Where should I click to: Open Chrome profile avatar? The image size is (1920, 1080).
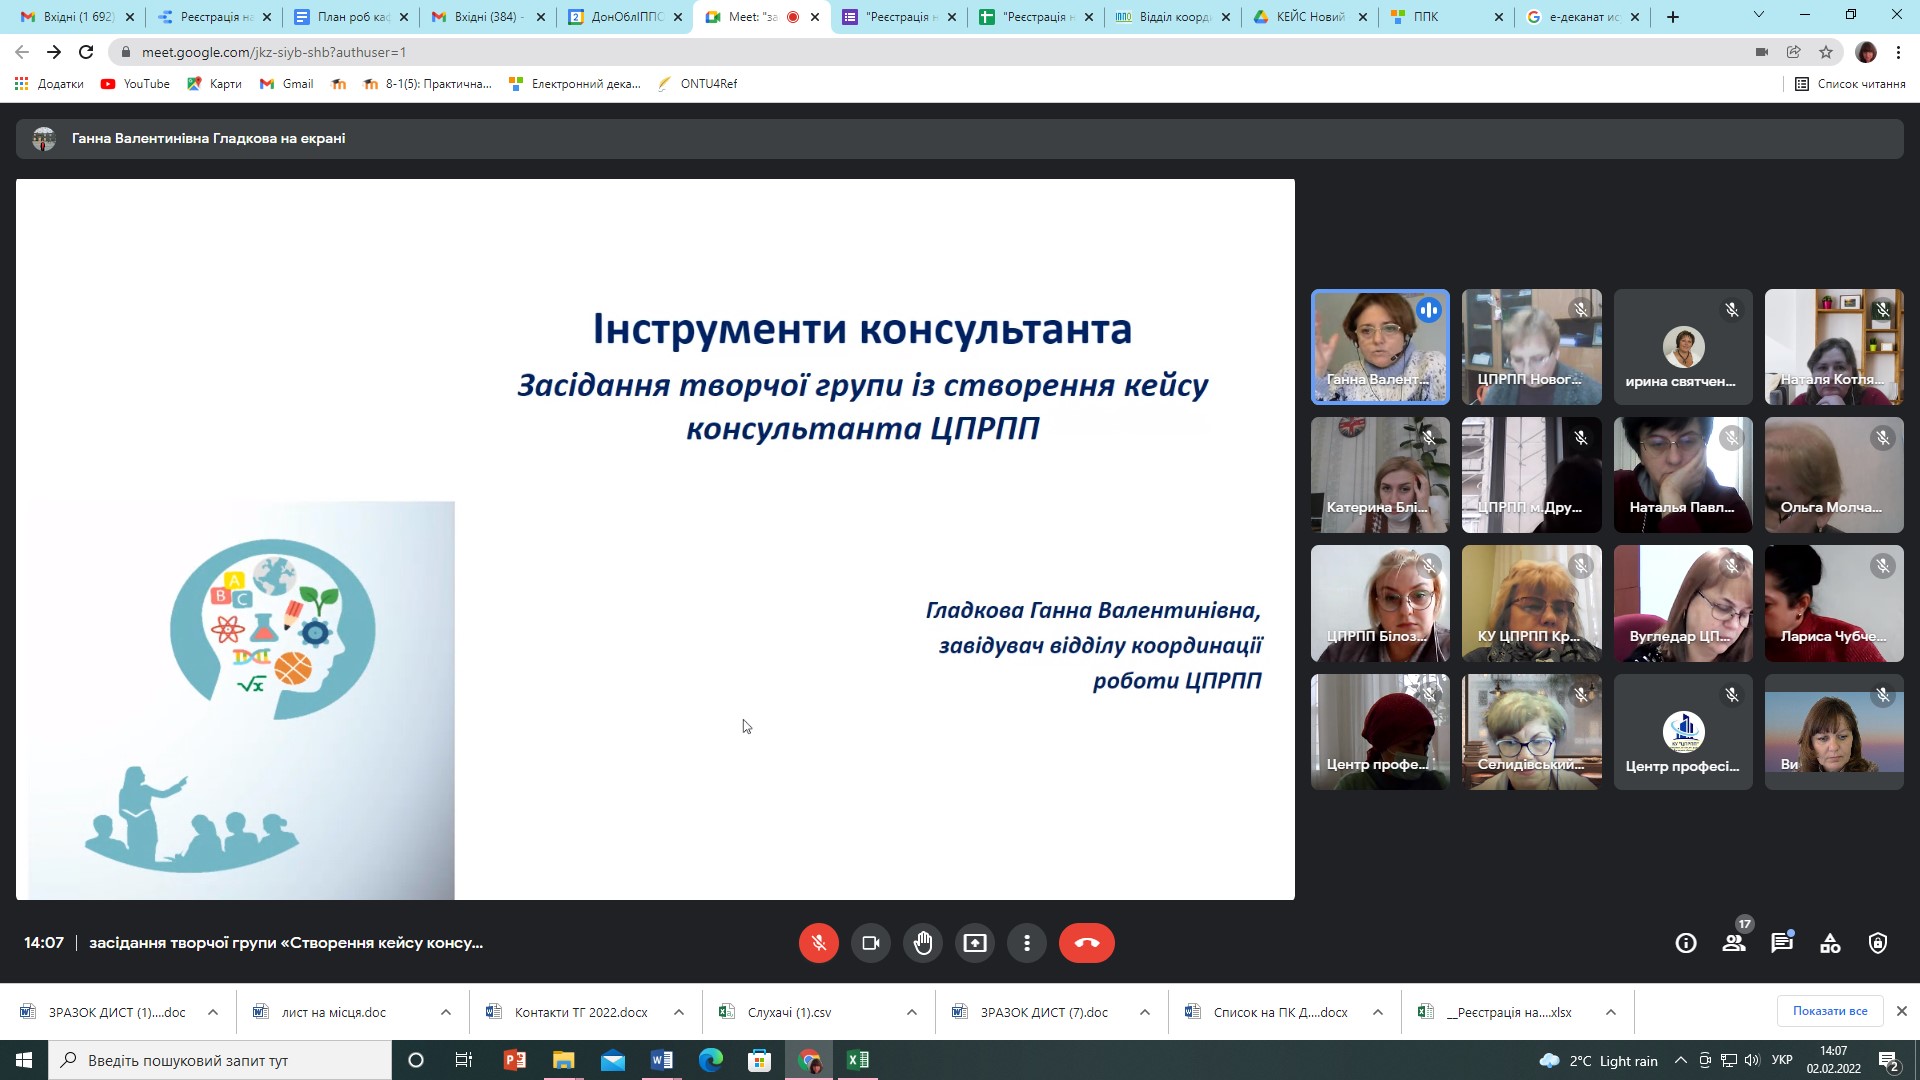click(x=1866, y=52)
